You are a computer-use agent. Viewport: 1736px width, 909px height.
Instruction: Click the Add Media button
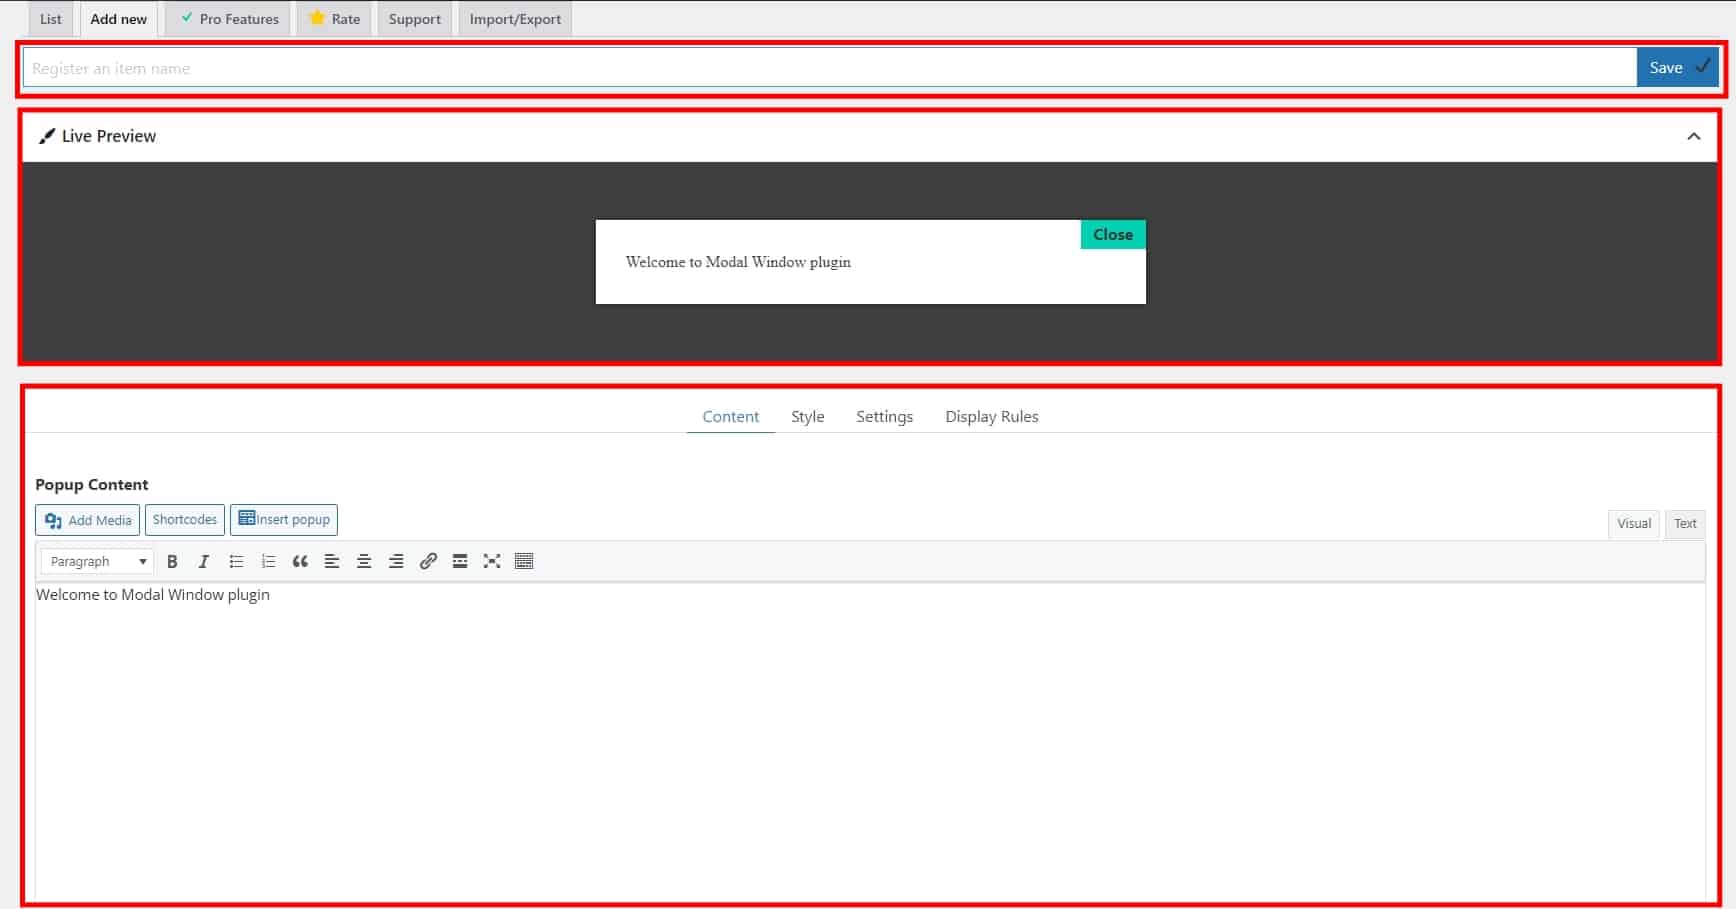click(88, 520)
